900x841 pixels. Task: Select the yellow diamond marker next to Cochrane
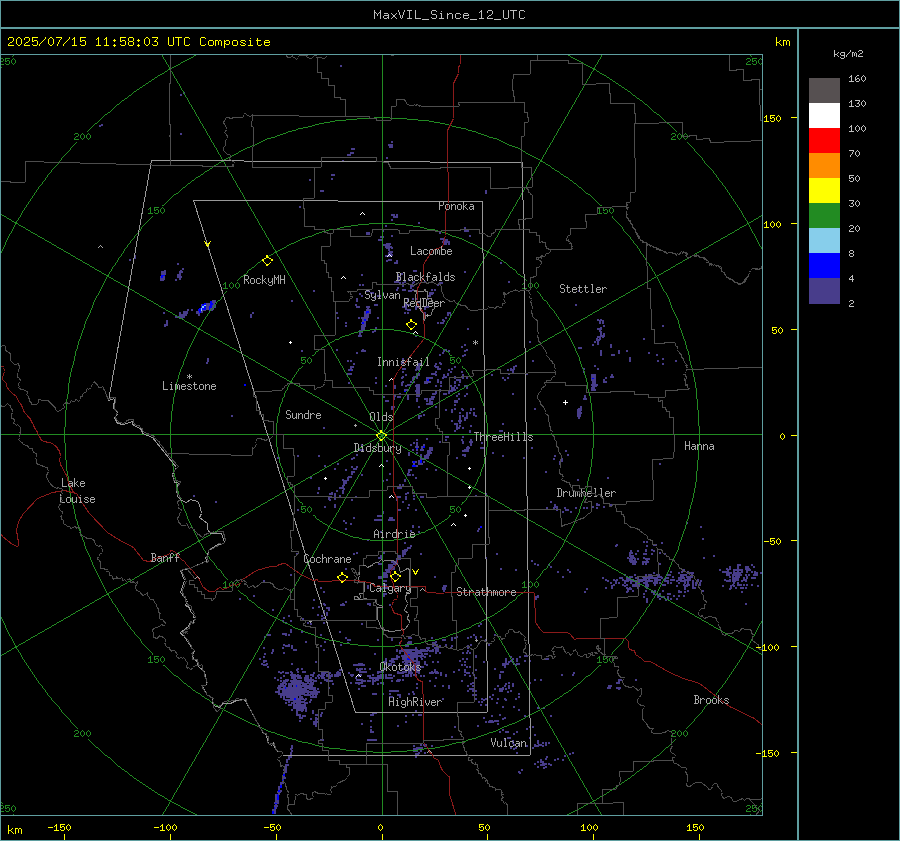point(342,577)
